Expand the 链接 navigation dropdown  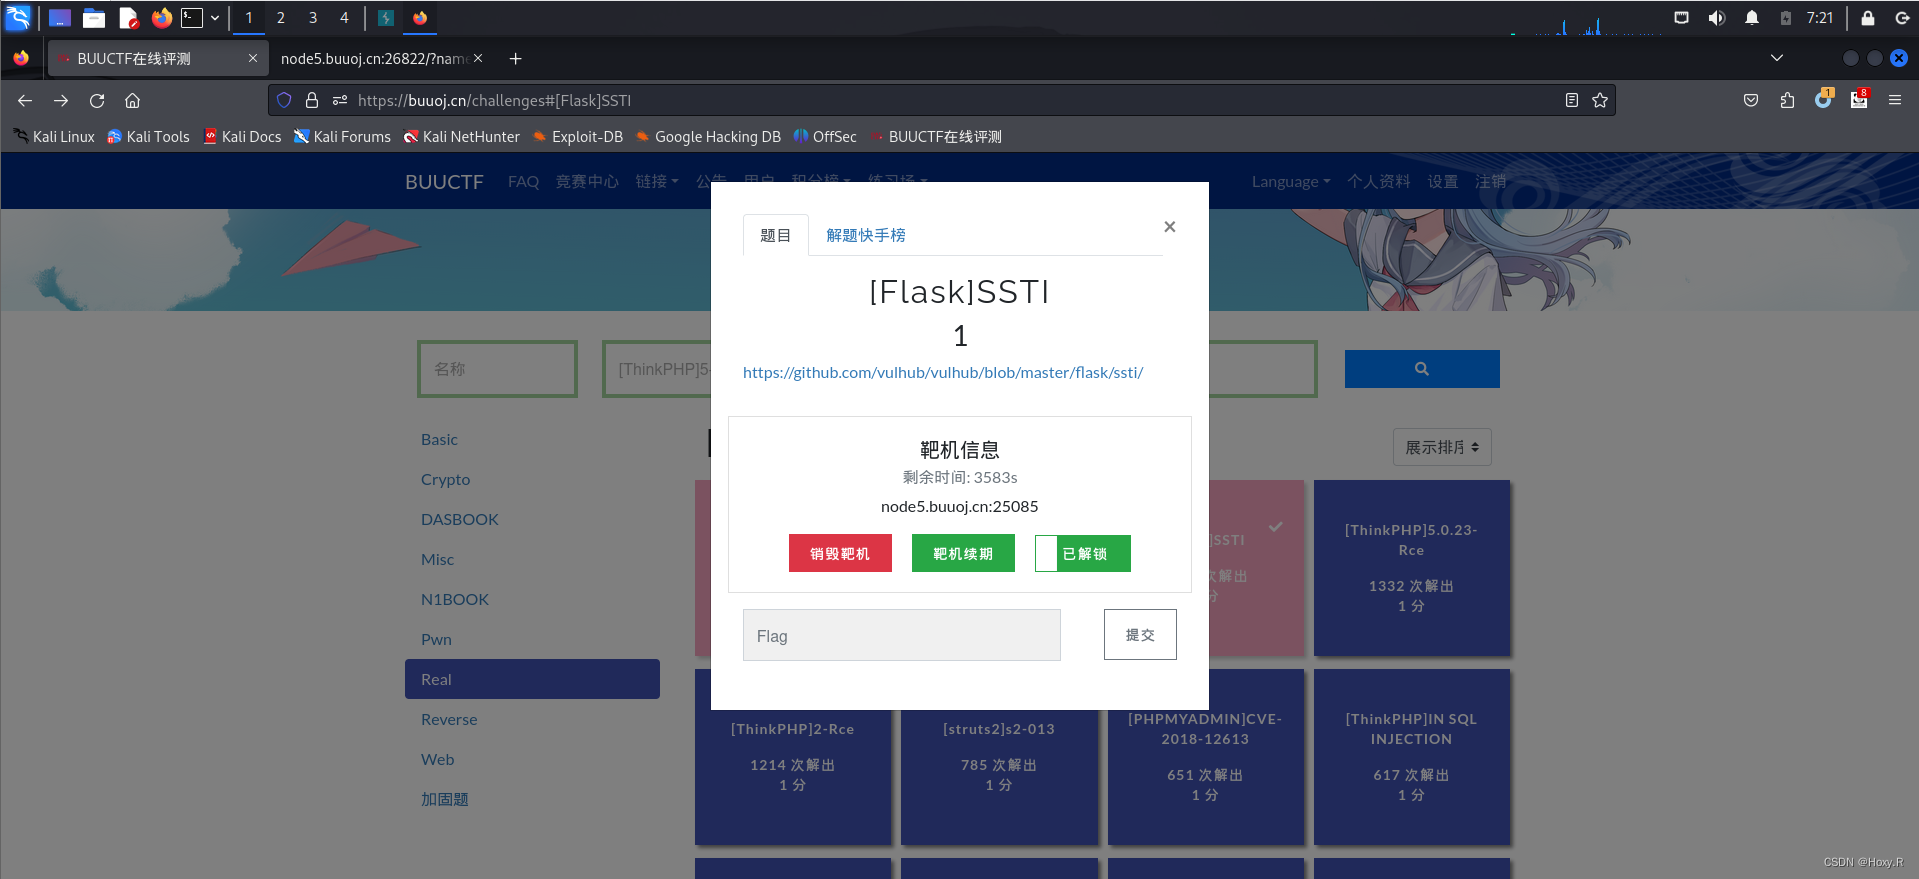657,182
